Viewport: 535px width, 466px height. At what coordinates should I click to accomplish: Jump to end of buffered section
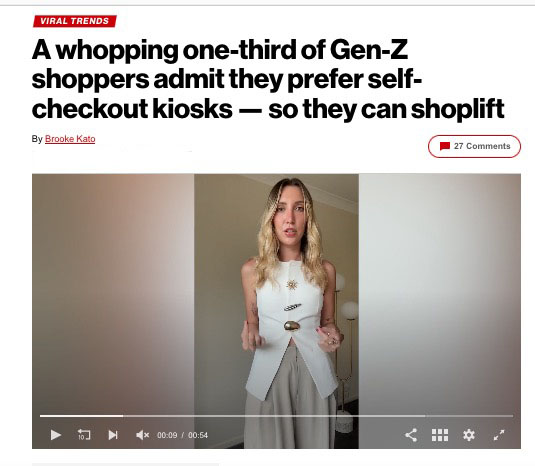425,416
